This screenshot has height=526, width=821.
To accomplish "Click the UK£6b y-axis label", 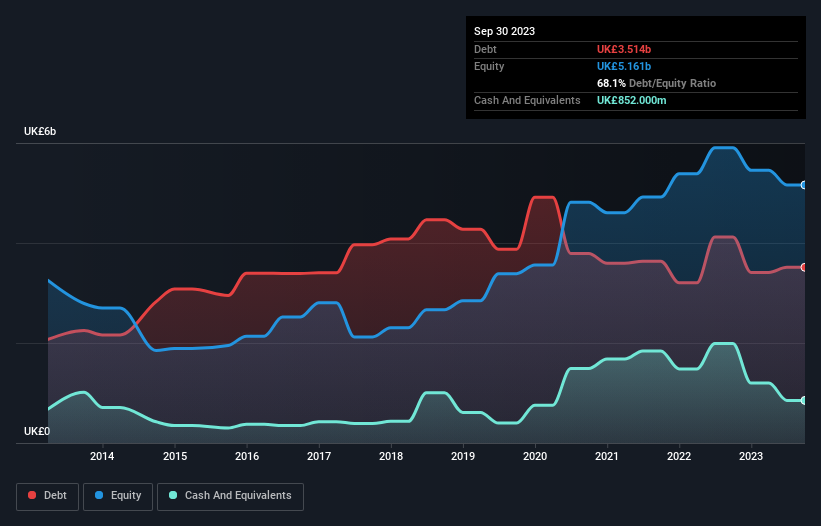I will tap(40, 131).
